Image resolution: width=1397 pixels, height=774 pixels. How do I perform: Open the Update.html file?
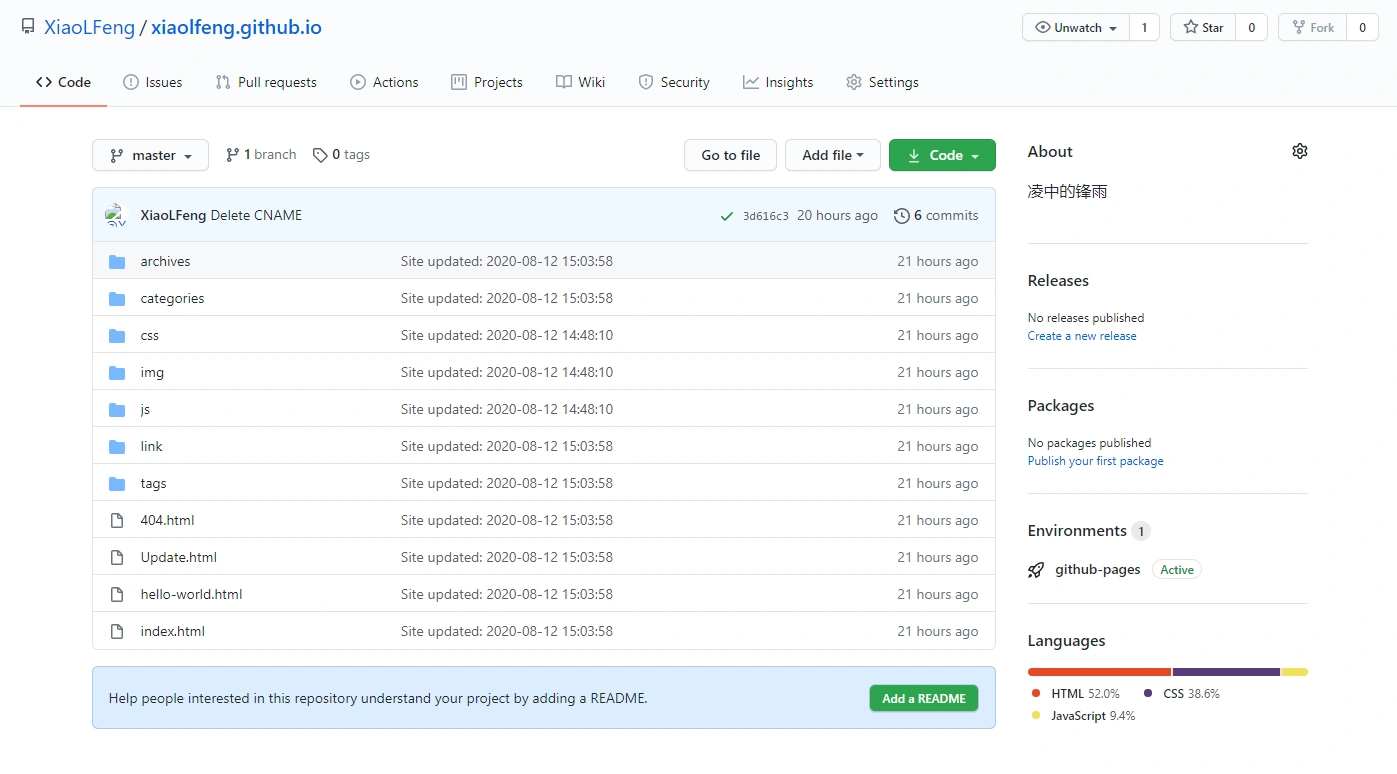pyautogui.click(x=179, y=557)
